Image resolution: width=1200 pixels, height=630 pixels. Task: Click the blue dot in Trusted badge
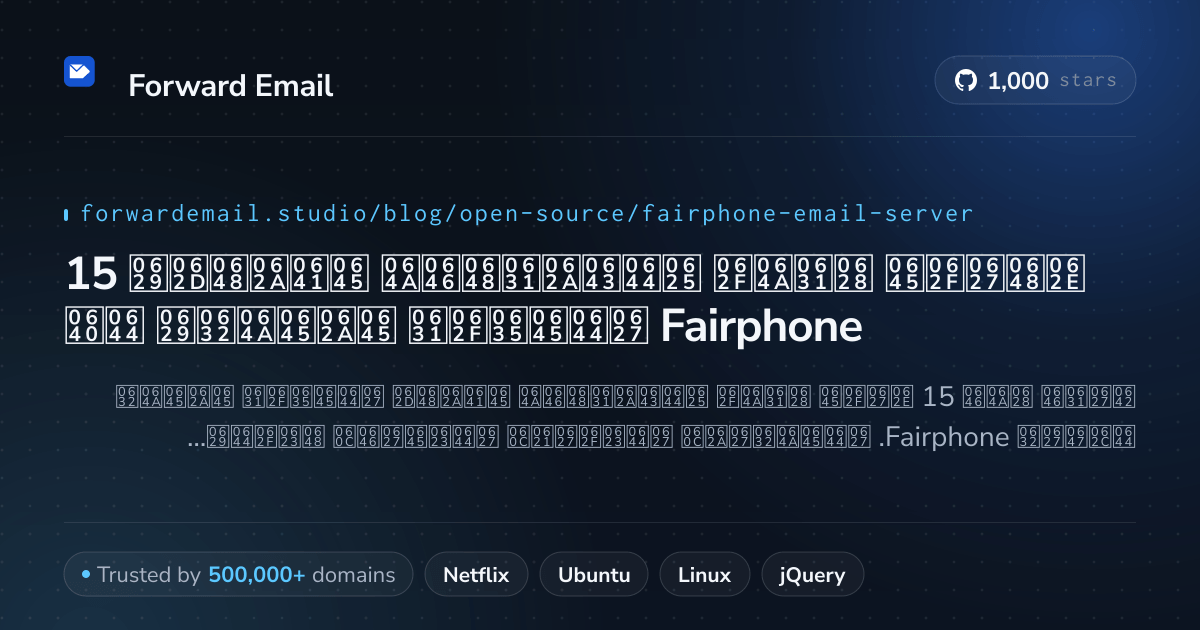(x=86, y=575)
